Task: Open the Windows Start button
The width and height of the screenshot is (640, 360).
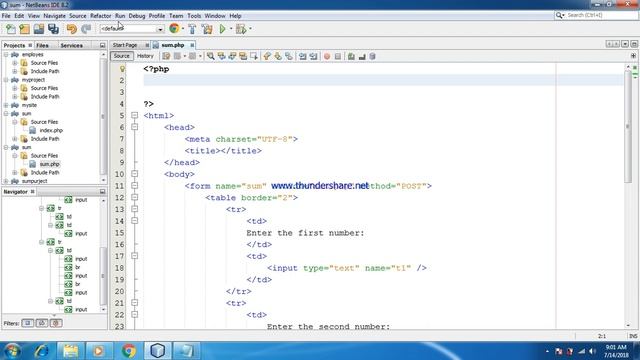Action: tap(12, 351)
